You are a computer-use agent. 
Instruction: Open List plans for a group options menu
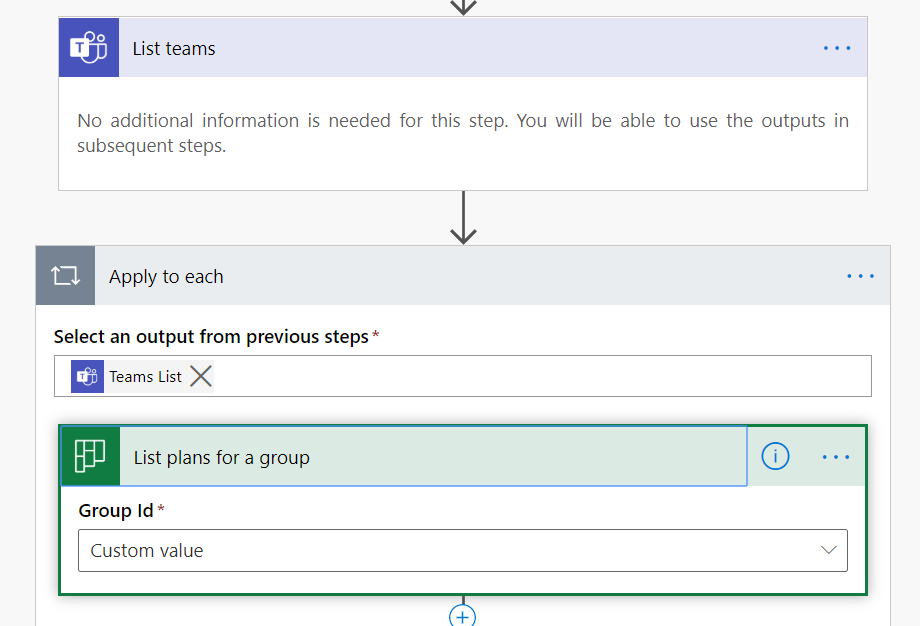coord(836,456)
